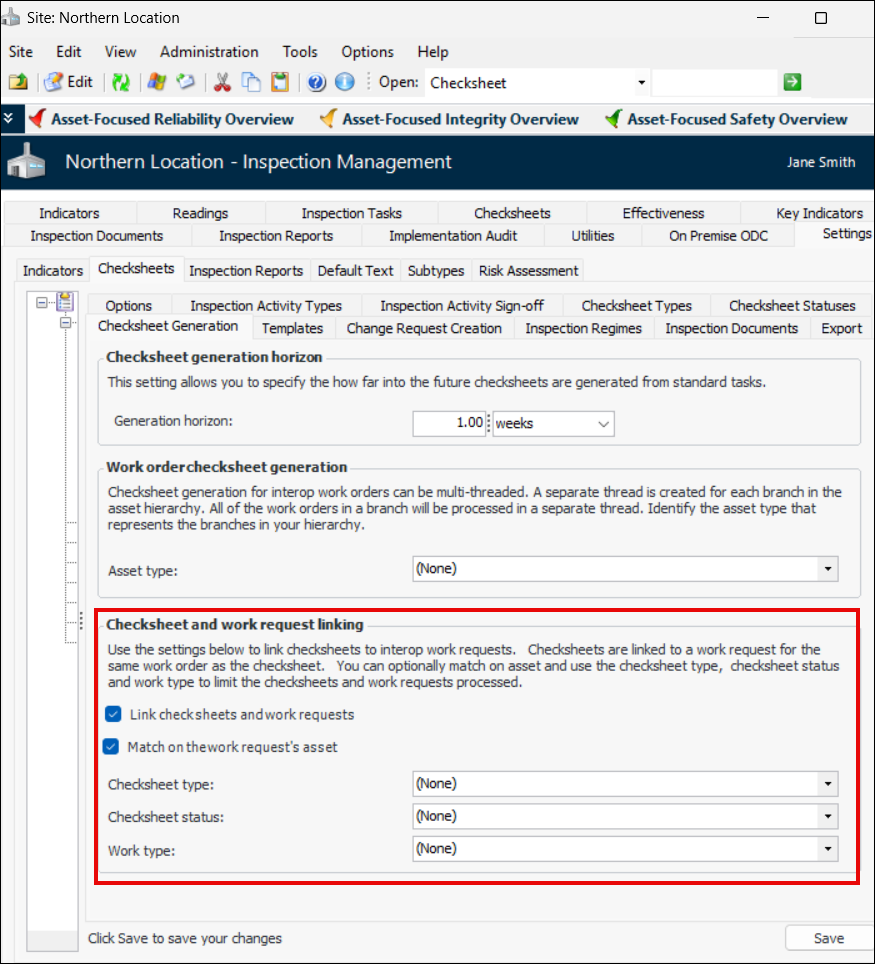The width and height of the screenshot is (875, 964).
Task: Click the Windows flag toolbar icon
Action: [156, 82]
